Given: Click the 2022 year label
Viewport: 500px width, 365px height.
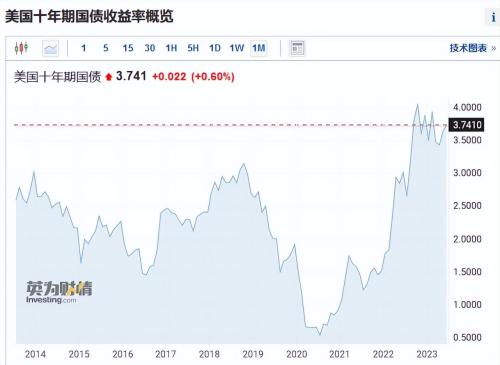Looking at the screenshot, I should (383, 354).
